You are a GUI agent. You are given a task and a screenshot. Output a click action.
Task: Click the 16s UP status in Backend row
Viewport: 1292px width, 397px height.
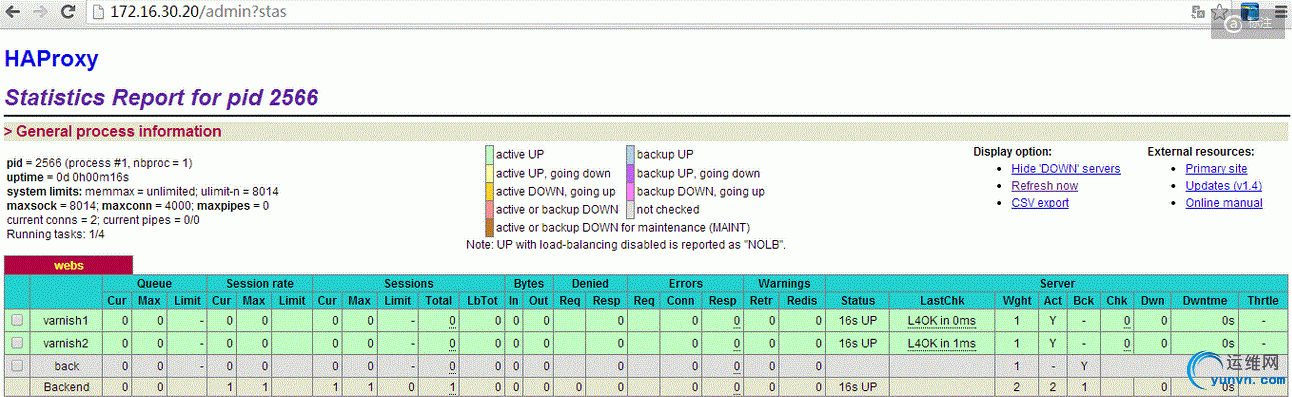[857, 387]
